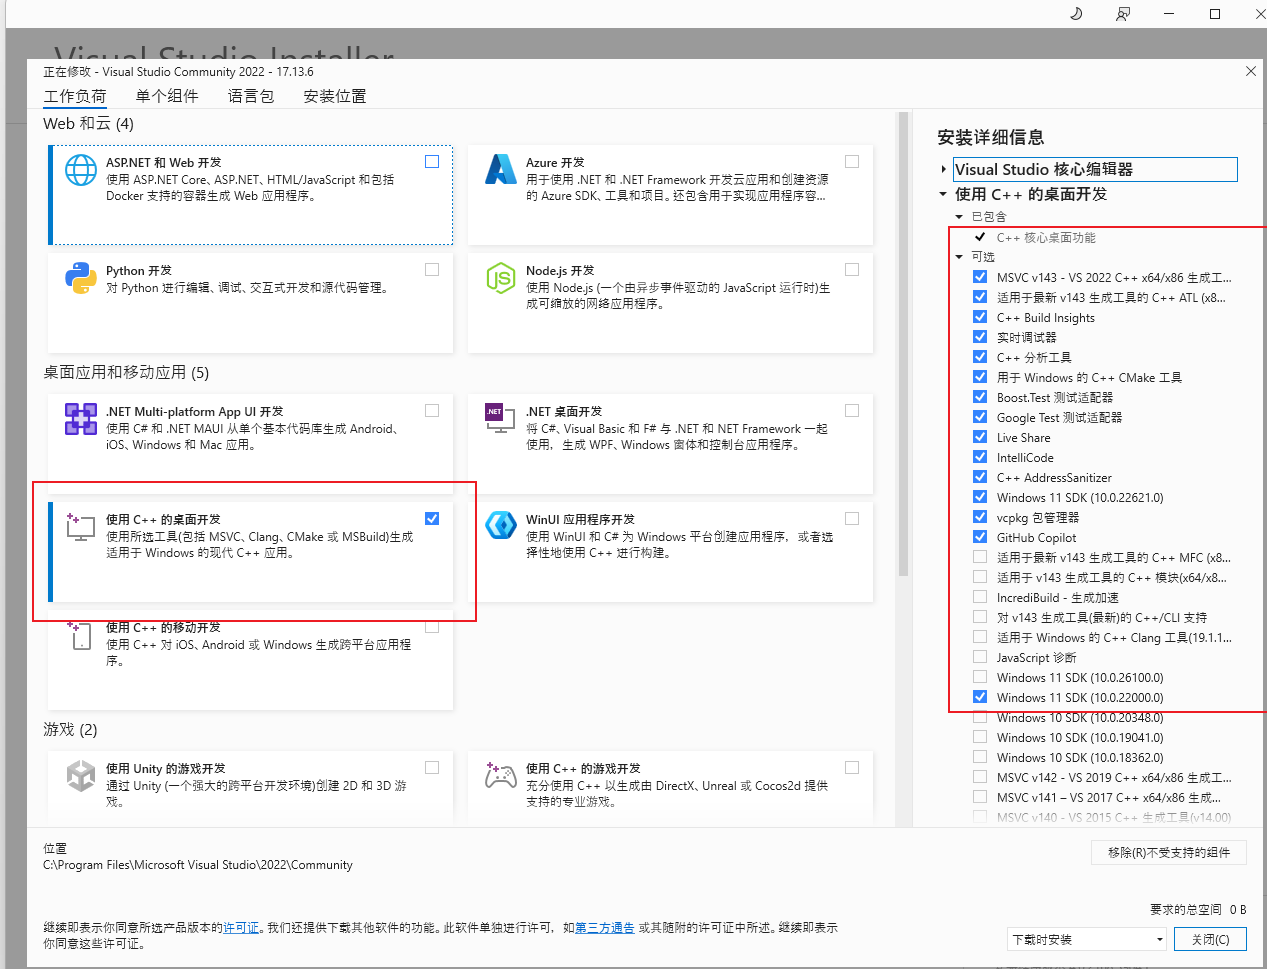
Task: Click the Unity game development cube icon
Action: click(x=81, y=776)
